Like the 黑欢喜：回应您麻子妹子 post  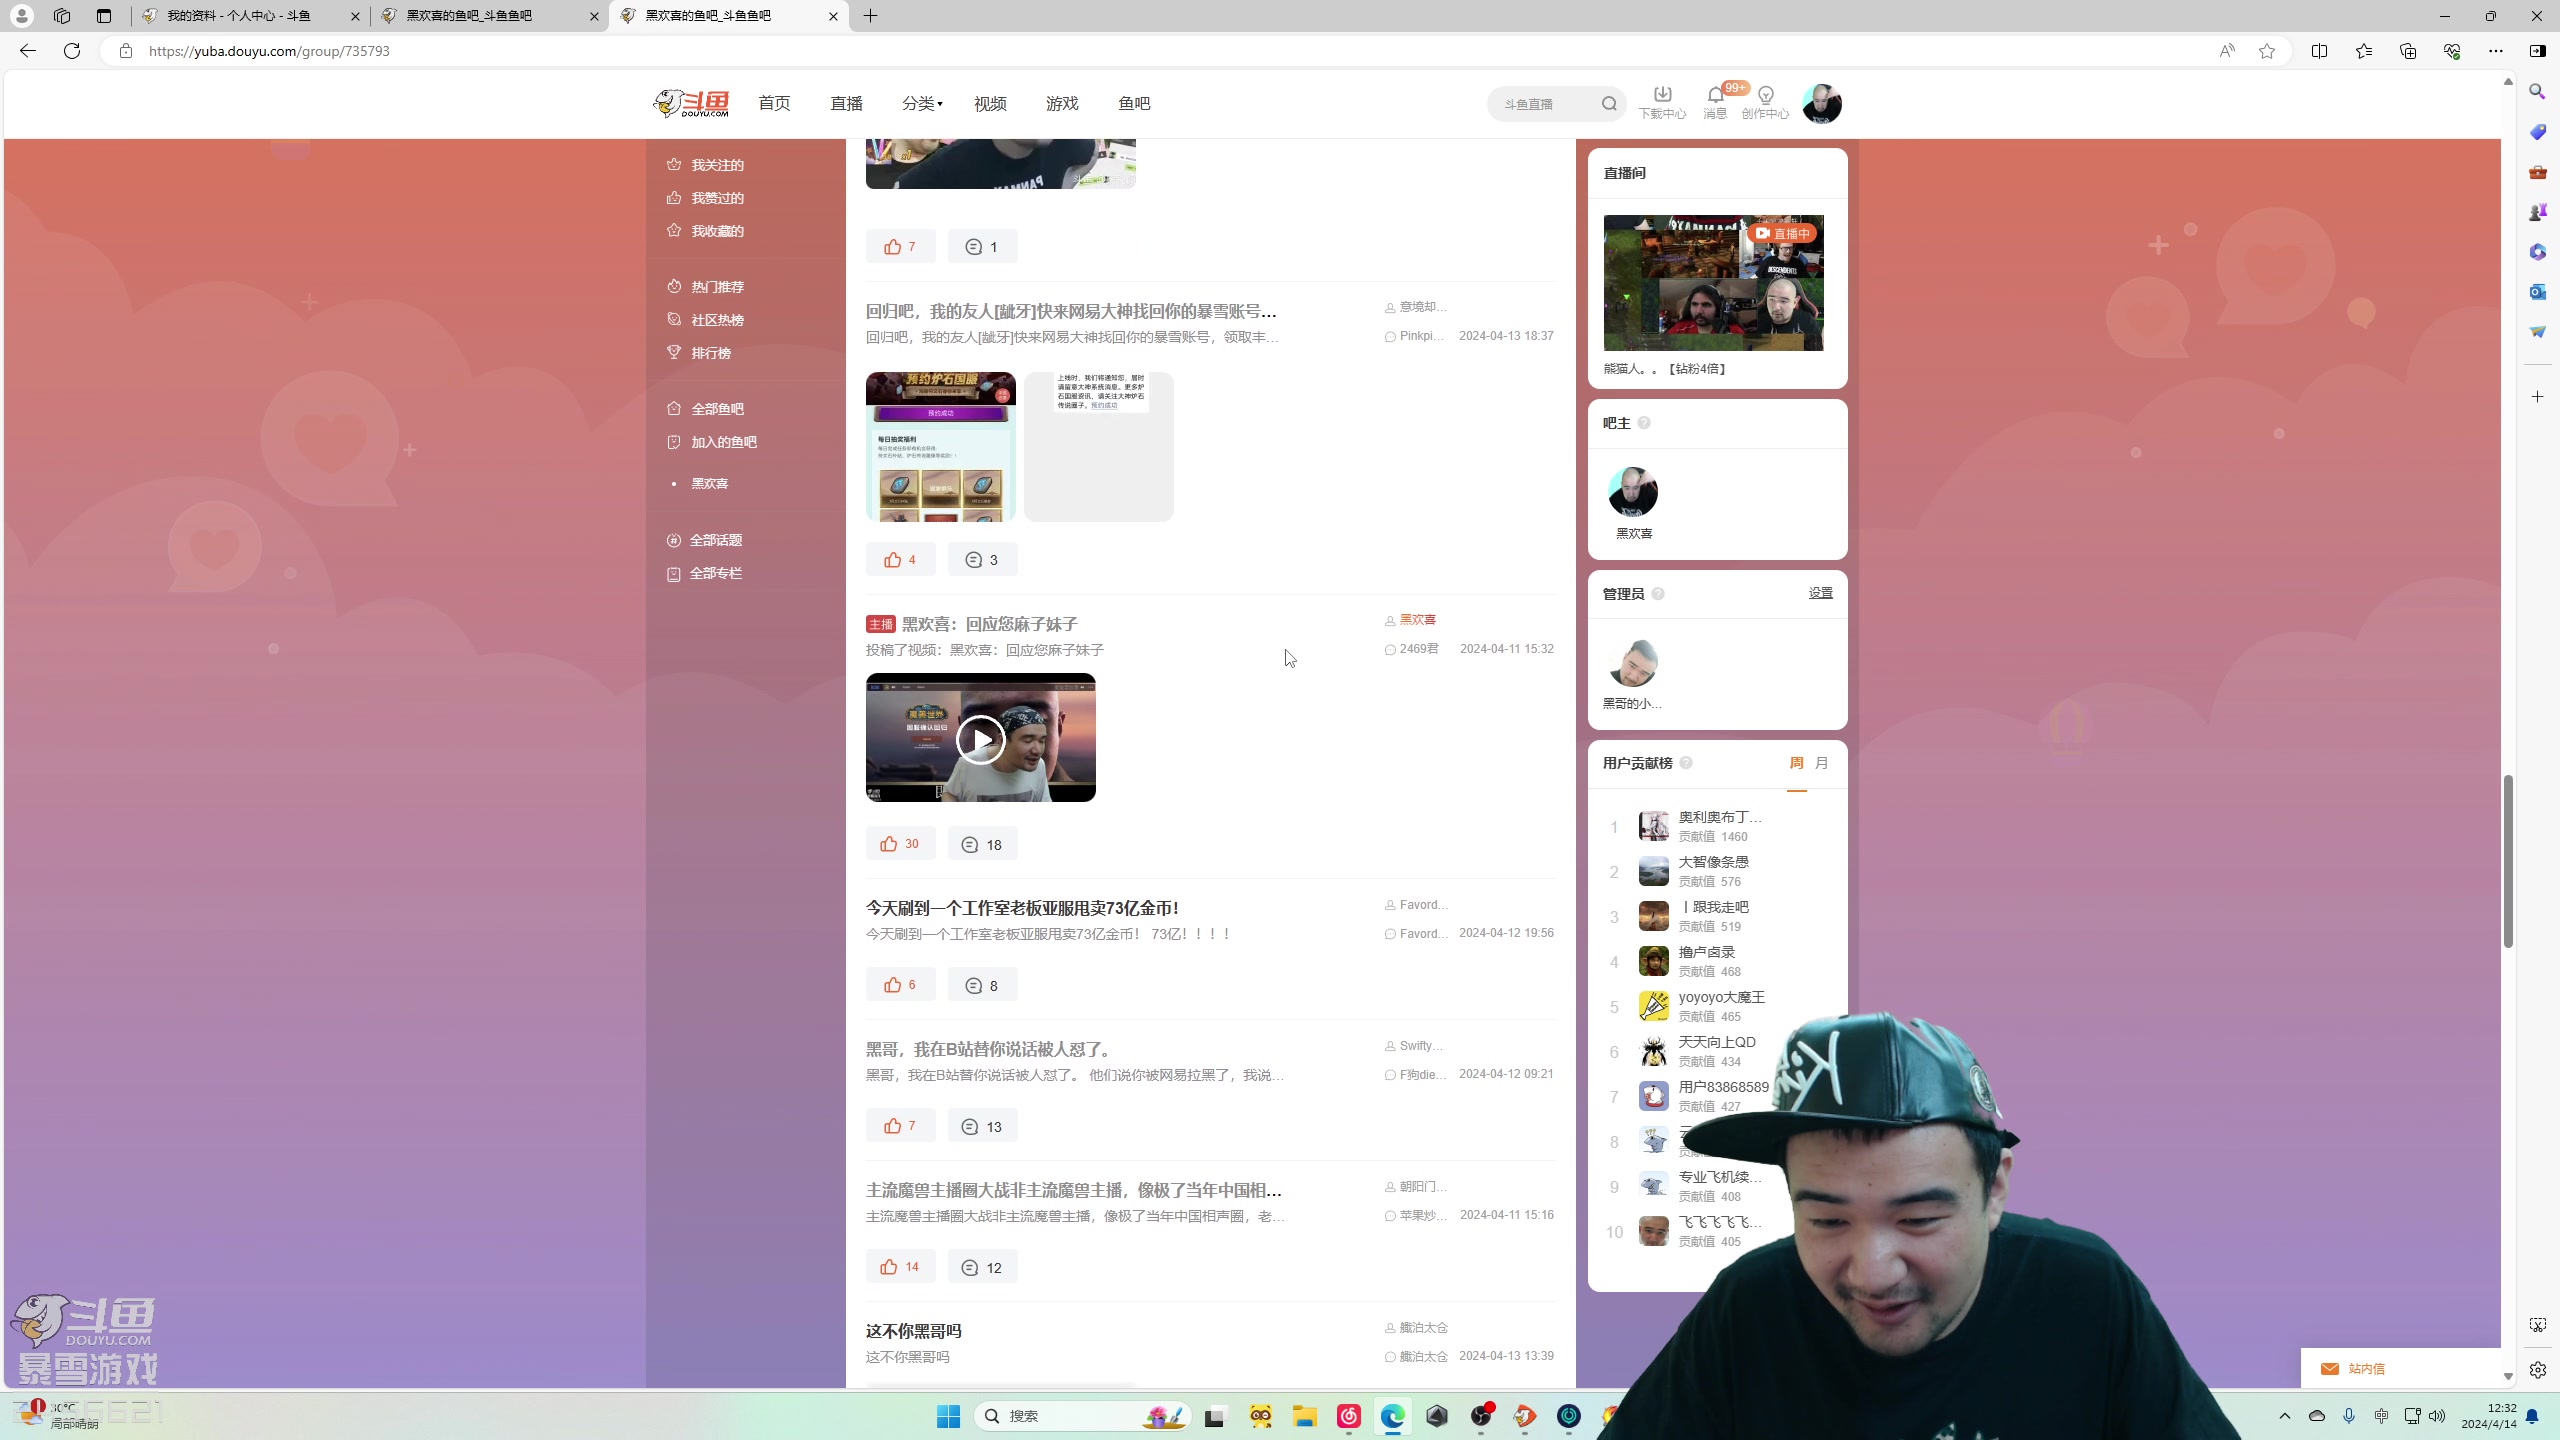(x=900, y=844)
